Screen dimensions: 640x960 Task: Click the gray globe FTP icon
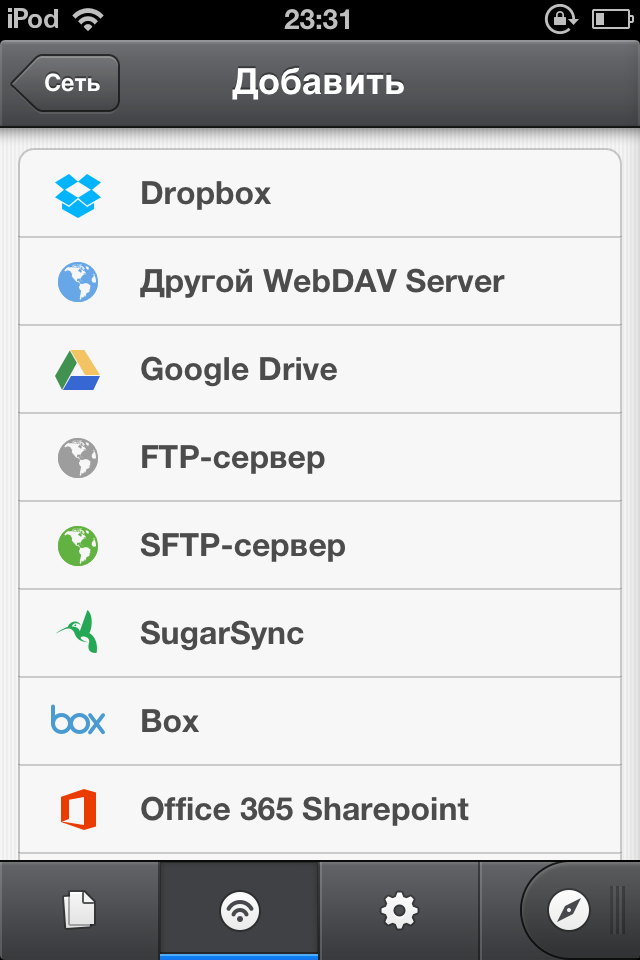78,458
